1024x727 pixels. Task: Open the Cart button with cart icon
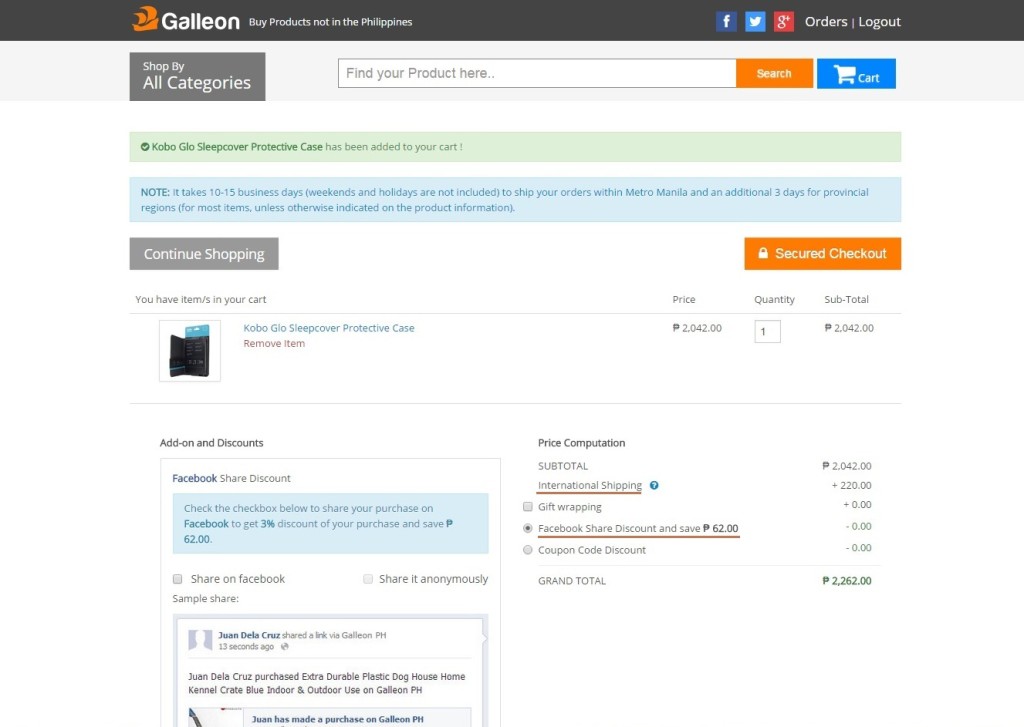point(856,74)
